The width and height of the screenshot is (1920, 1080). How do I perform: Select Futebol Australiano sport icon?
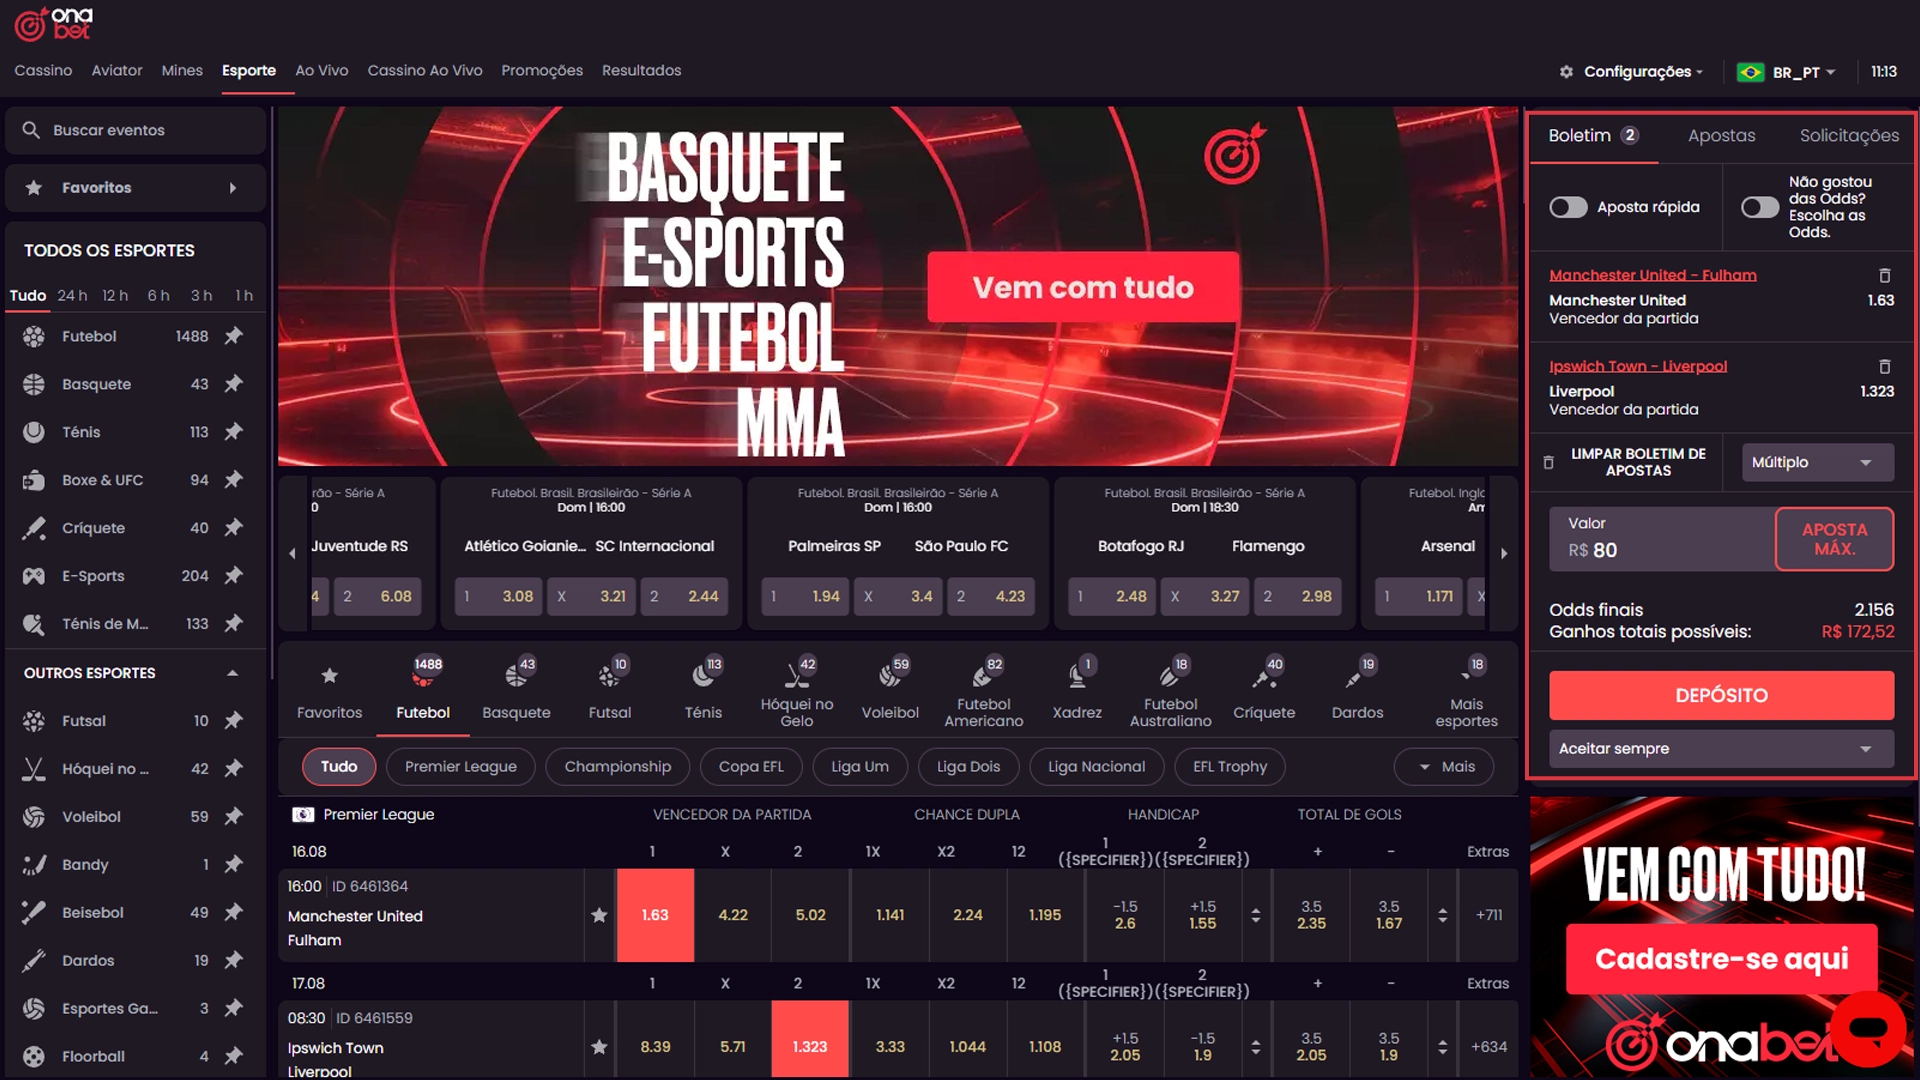pyautogui.click(x=1171, y=689)
